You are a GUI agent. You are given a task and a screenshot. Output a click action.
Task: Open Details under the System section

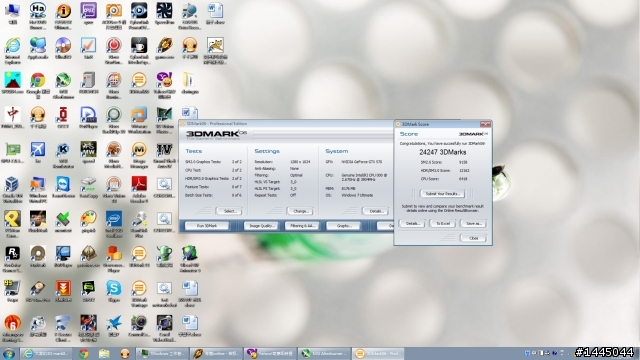pos(376,211)
